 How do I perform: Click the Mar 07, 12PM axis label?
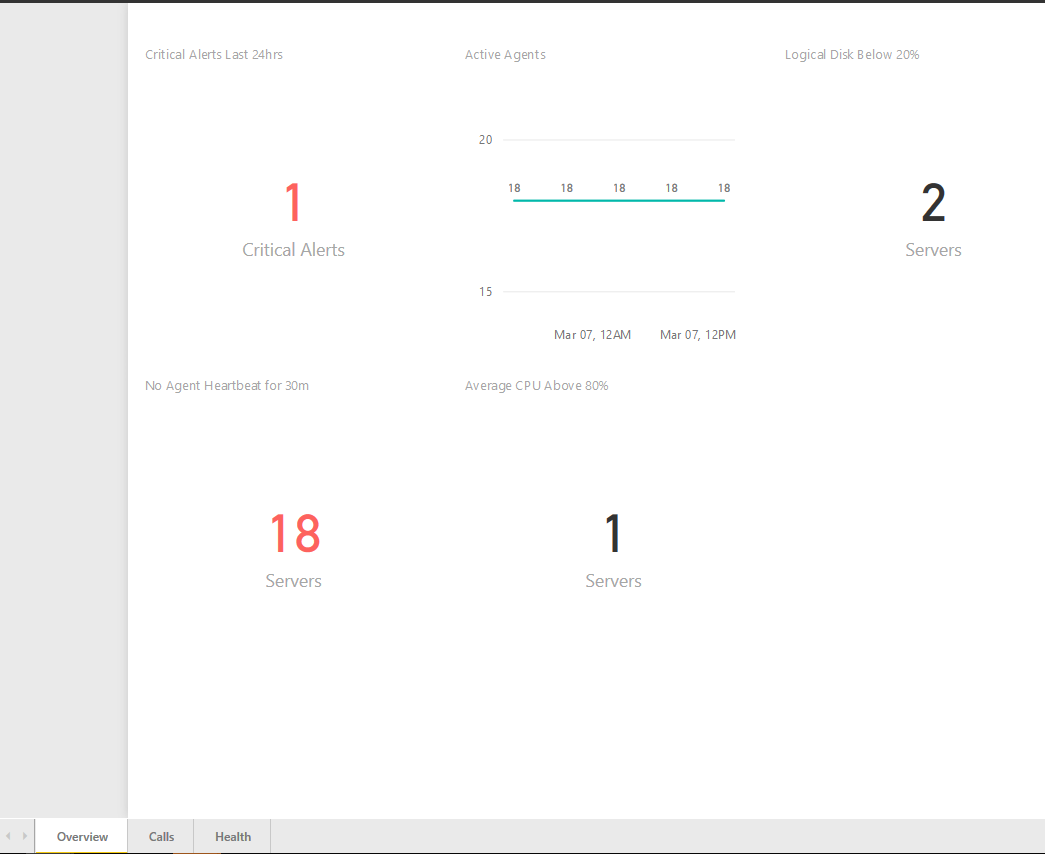698,335
